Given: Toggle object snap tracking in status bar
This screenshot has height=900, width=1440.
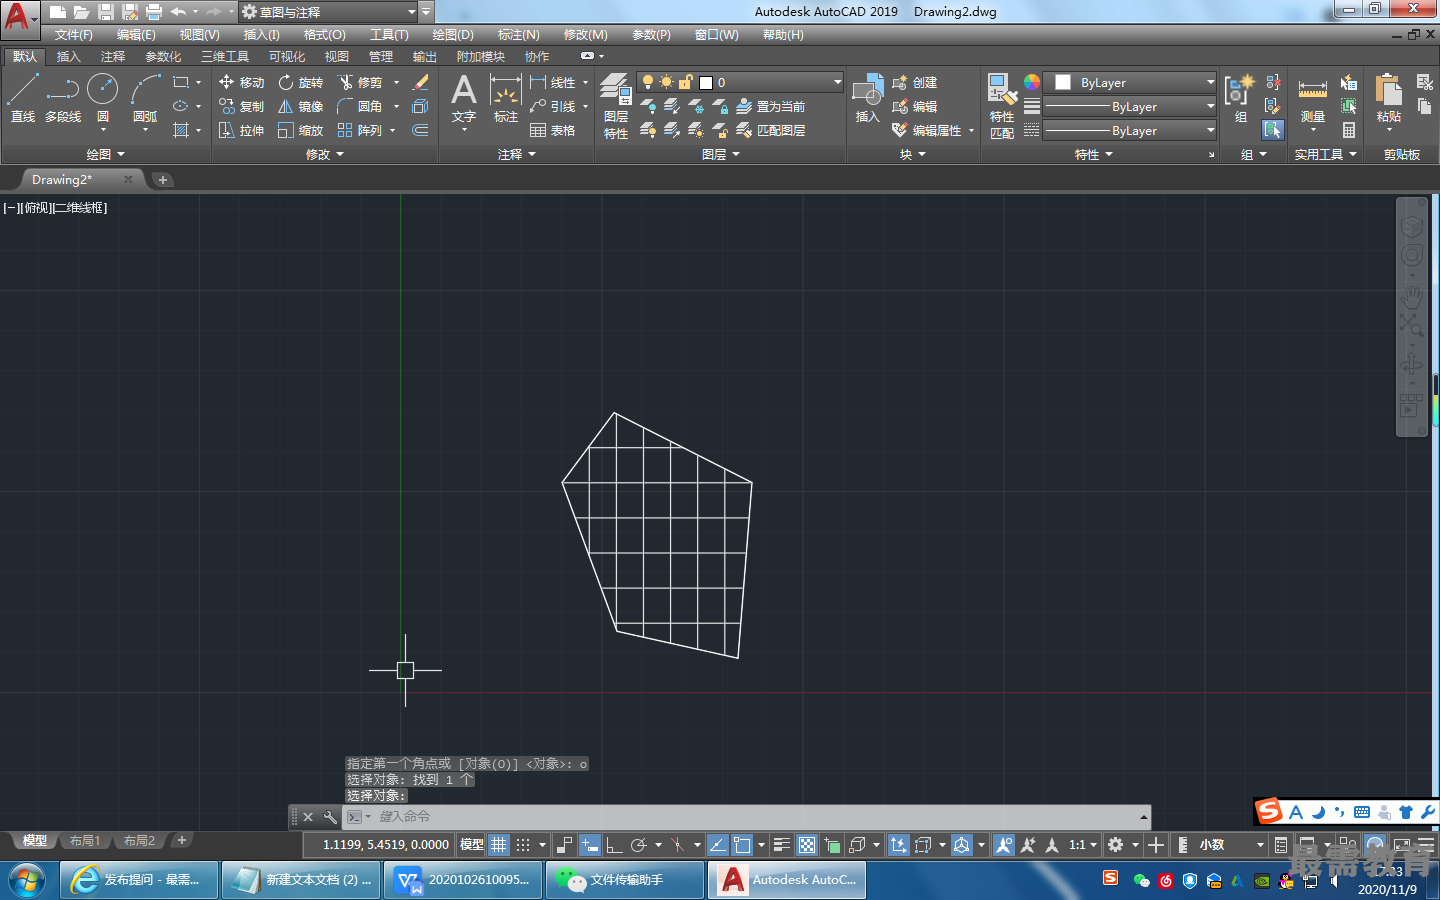Looking at the screenshot, I should [x=717, y=845].
